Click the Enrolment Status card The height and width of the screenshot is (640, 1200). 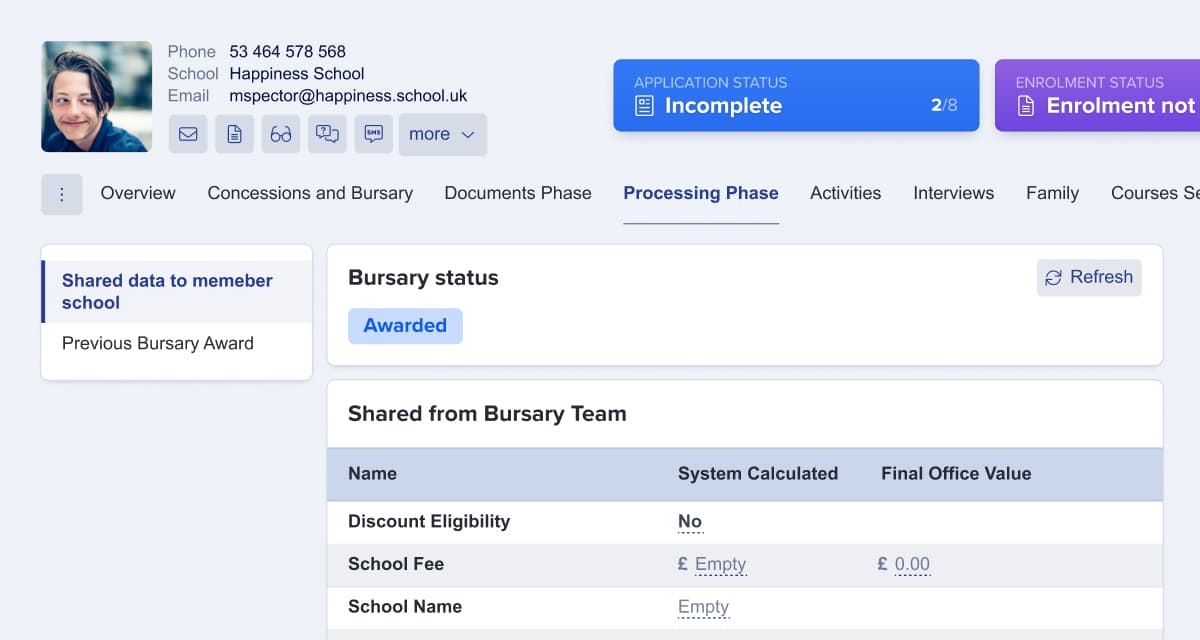pyautogui.click(x=1097, y=95)
